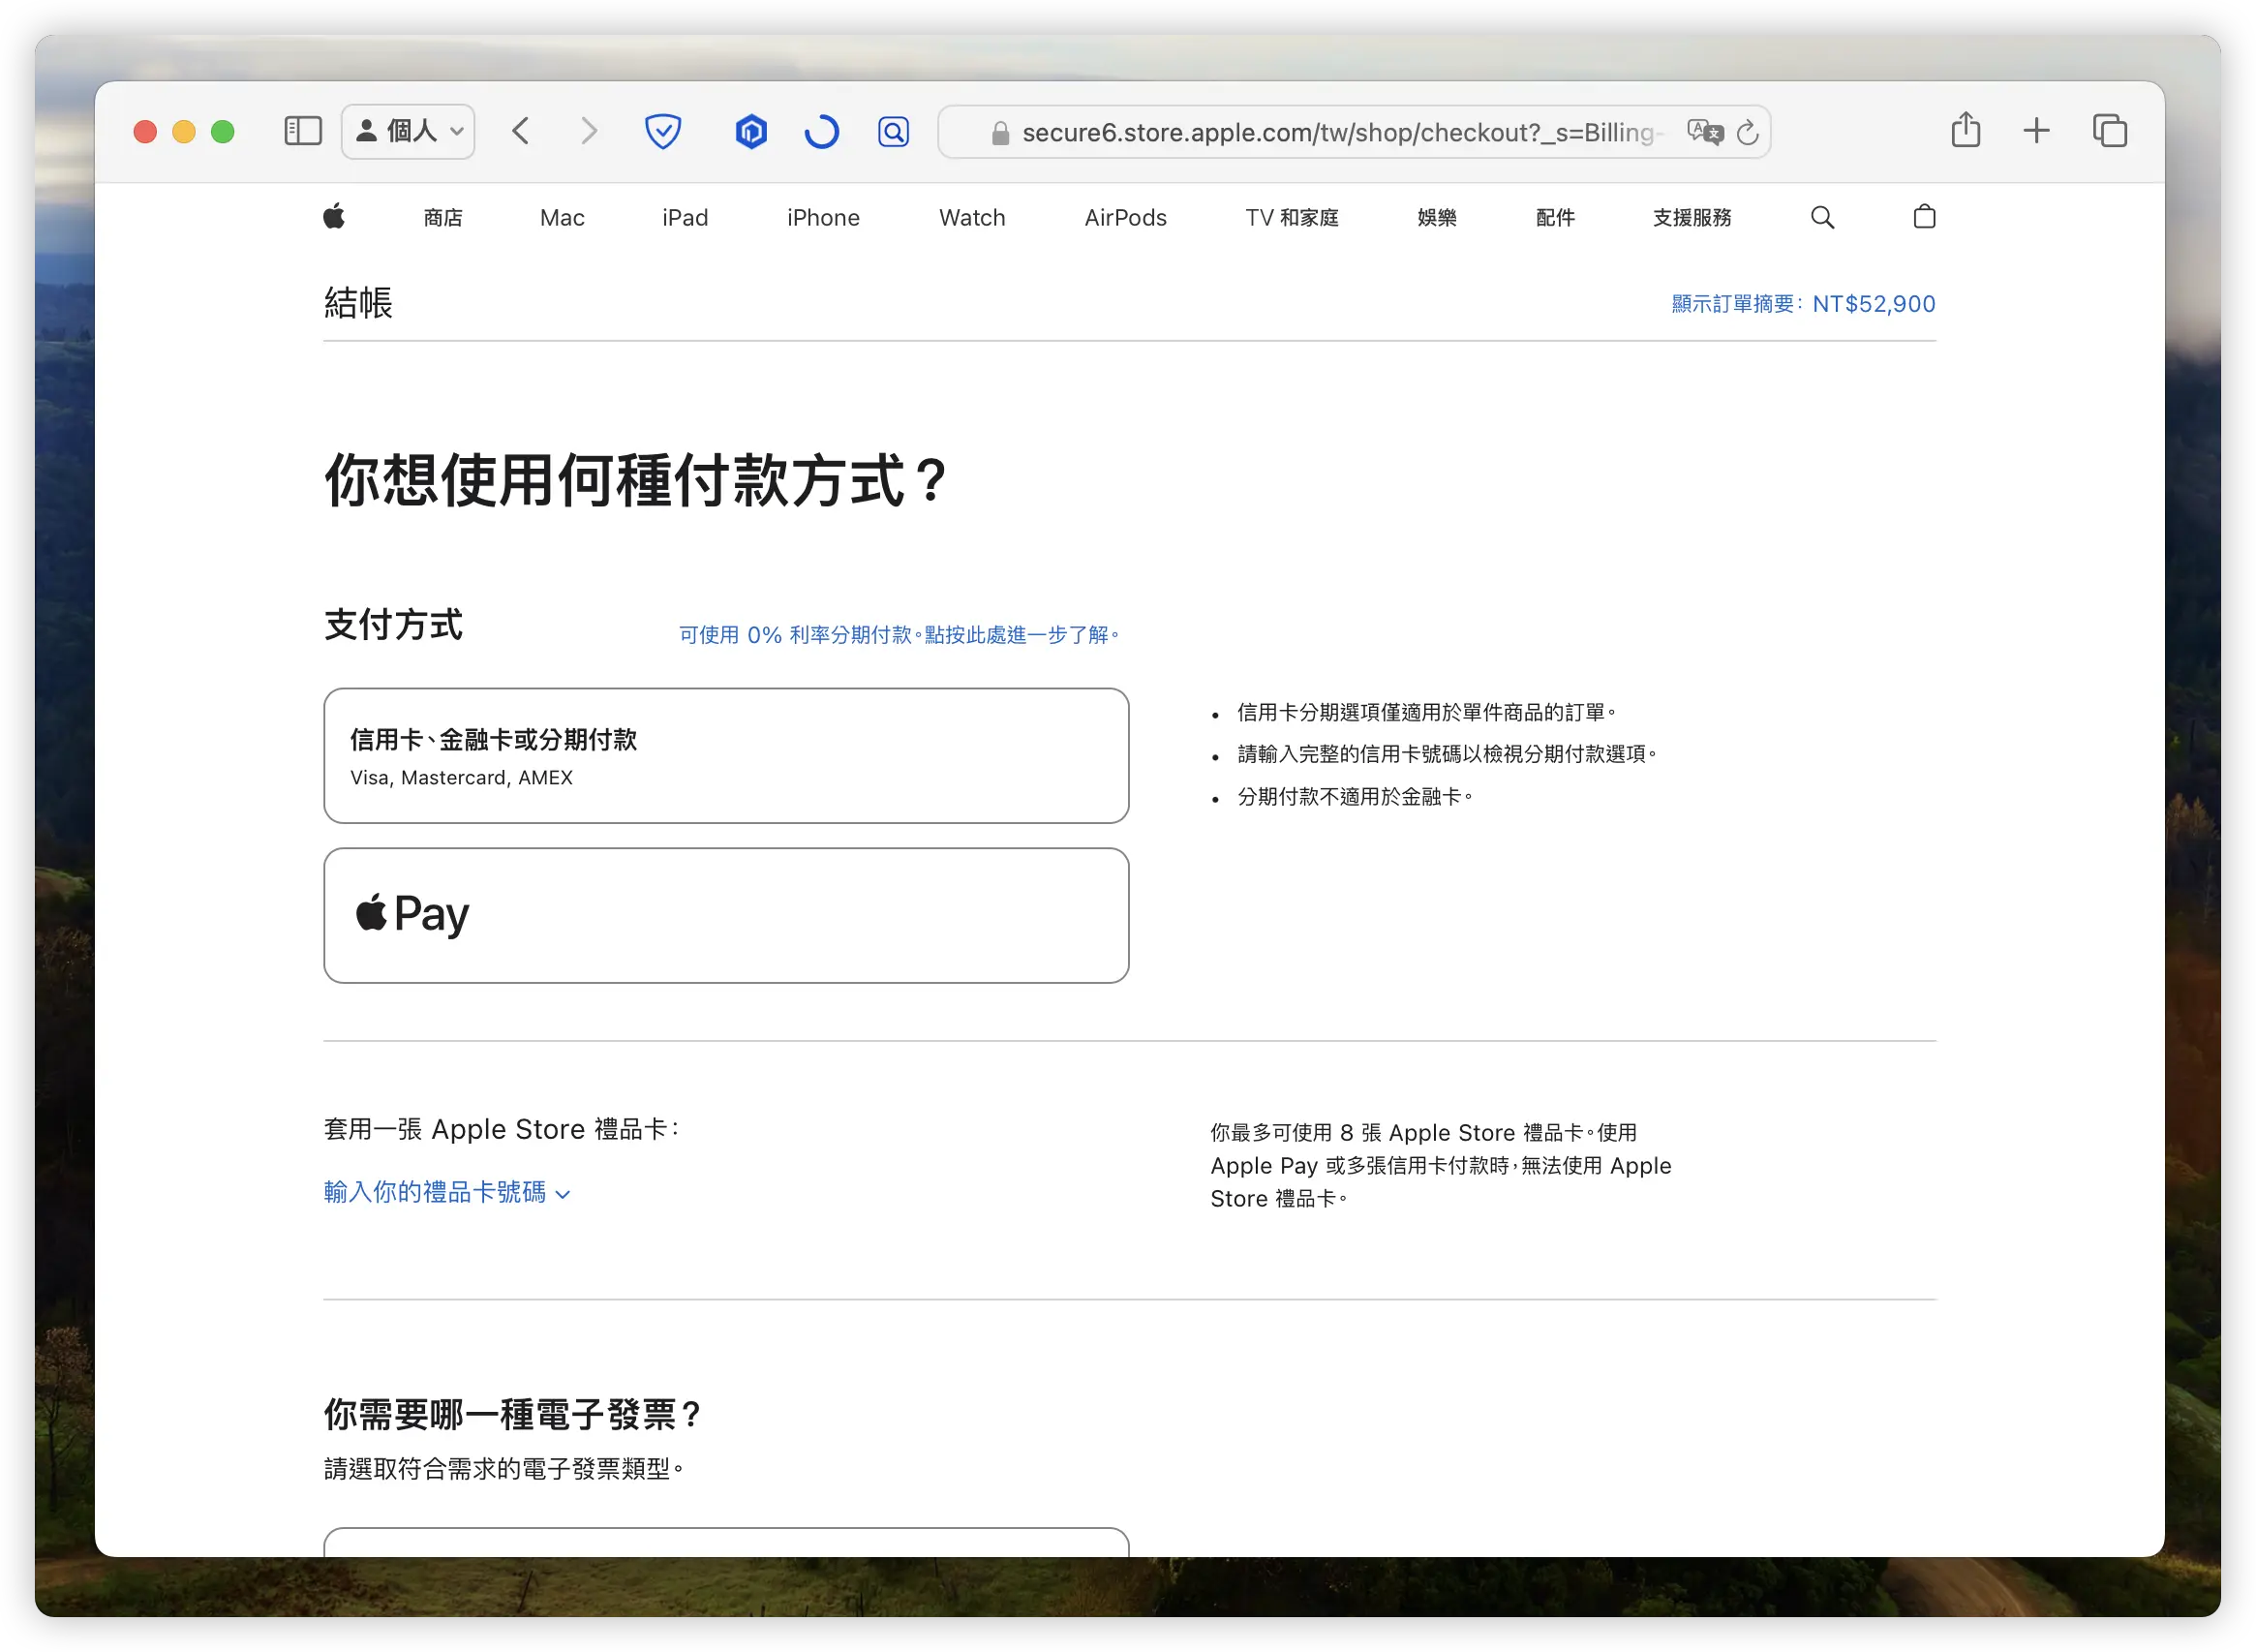Expand 輸入你的禮品卡號碼 gift card entry

pos(446,1192)
